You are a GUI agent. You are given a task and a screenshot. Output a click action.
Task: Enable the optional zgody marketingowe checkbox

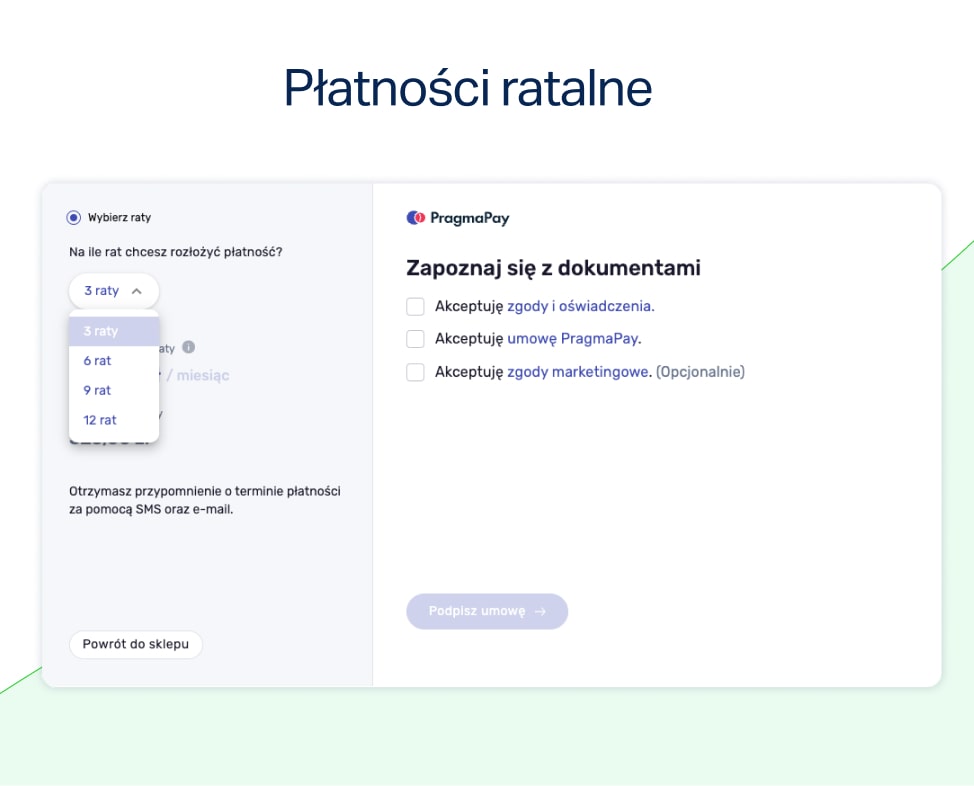pos(415,372)
